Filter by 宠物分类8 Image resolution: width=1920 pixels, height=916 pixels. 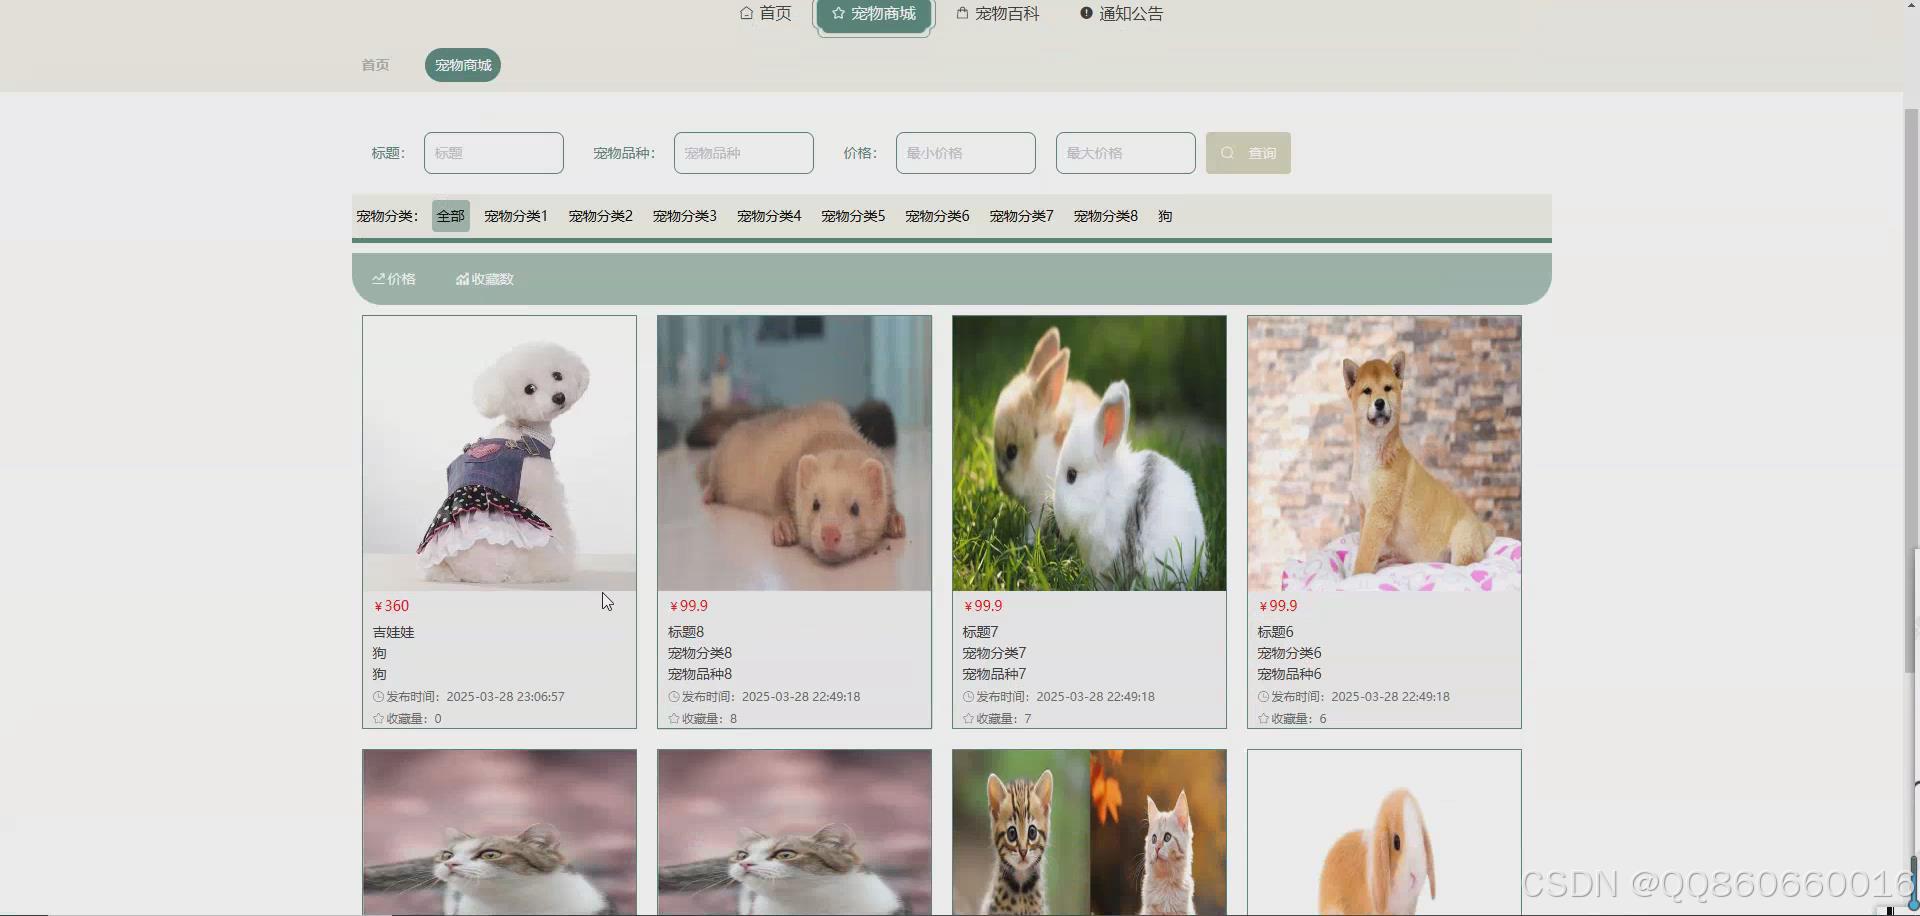coord(1106,216)
